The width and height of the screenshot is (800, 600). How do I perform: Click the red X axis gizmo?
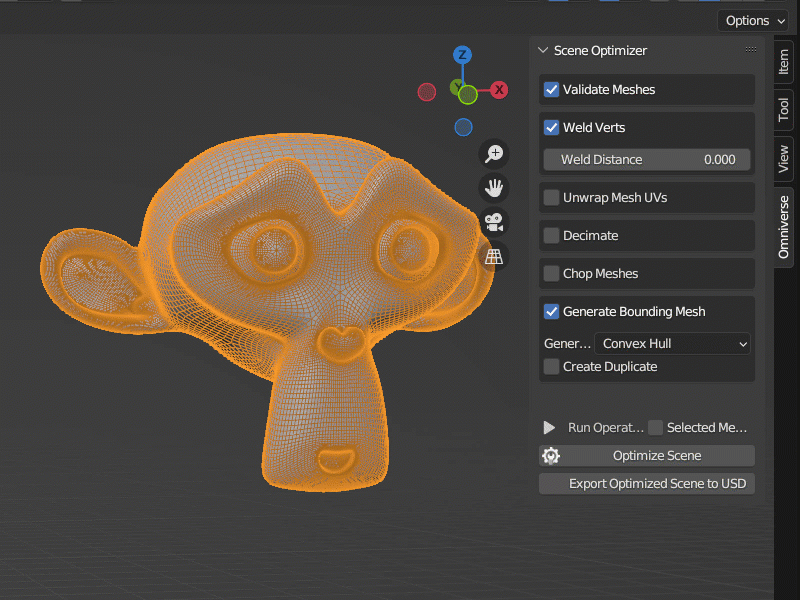[x=499, y=90]
